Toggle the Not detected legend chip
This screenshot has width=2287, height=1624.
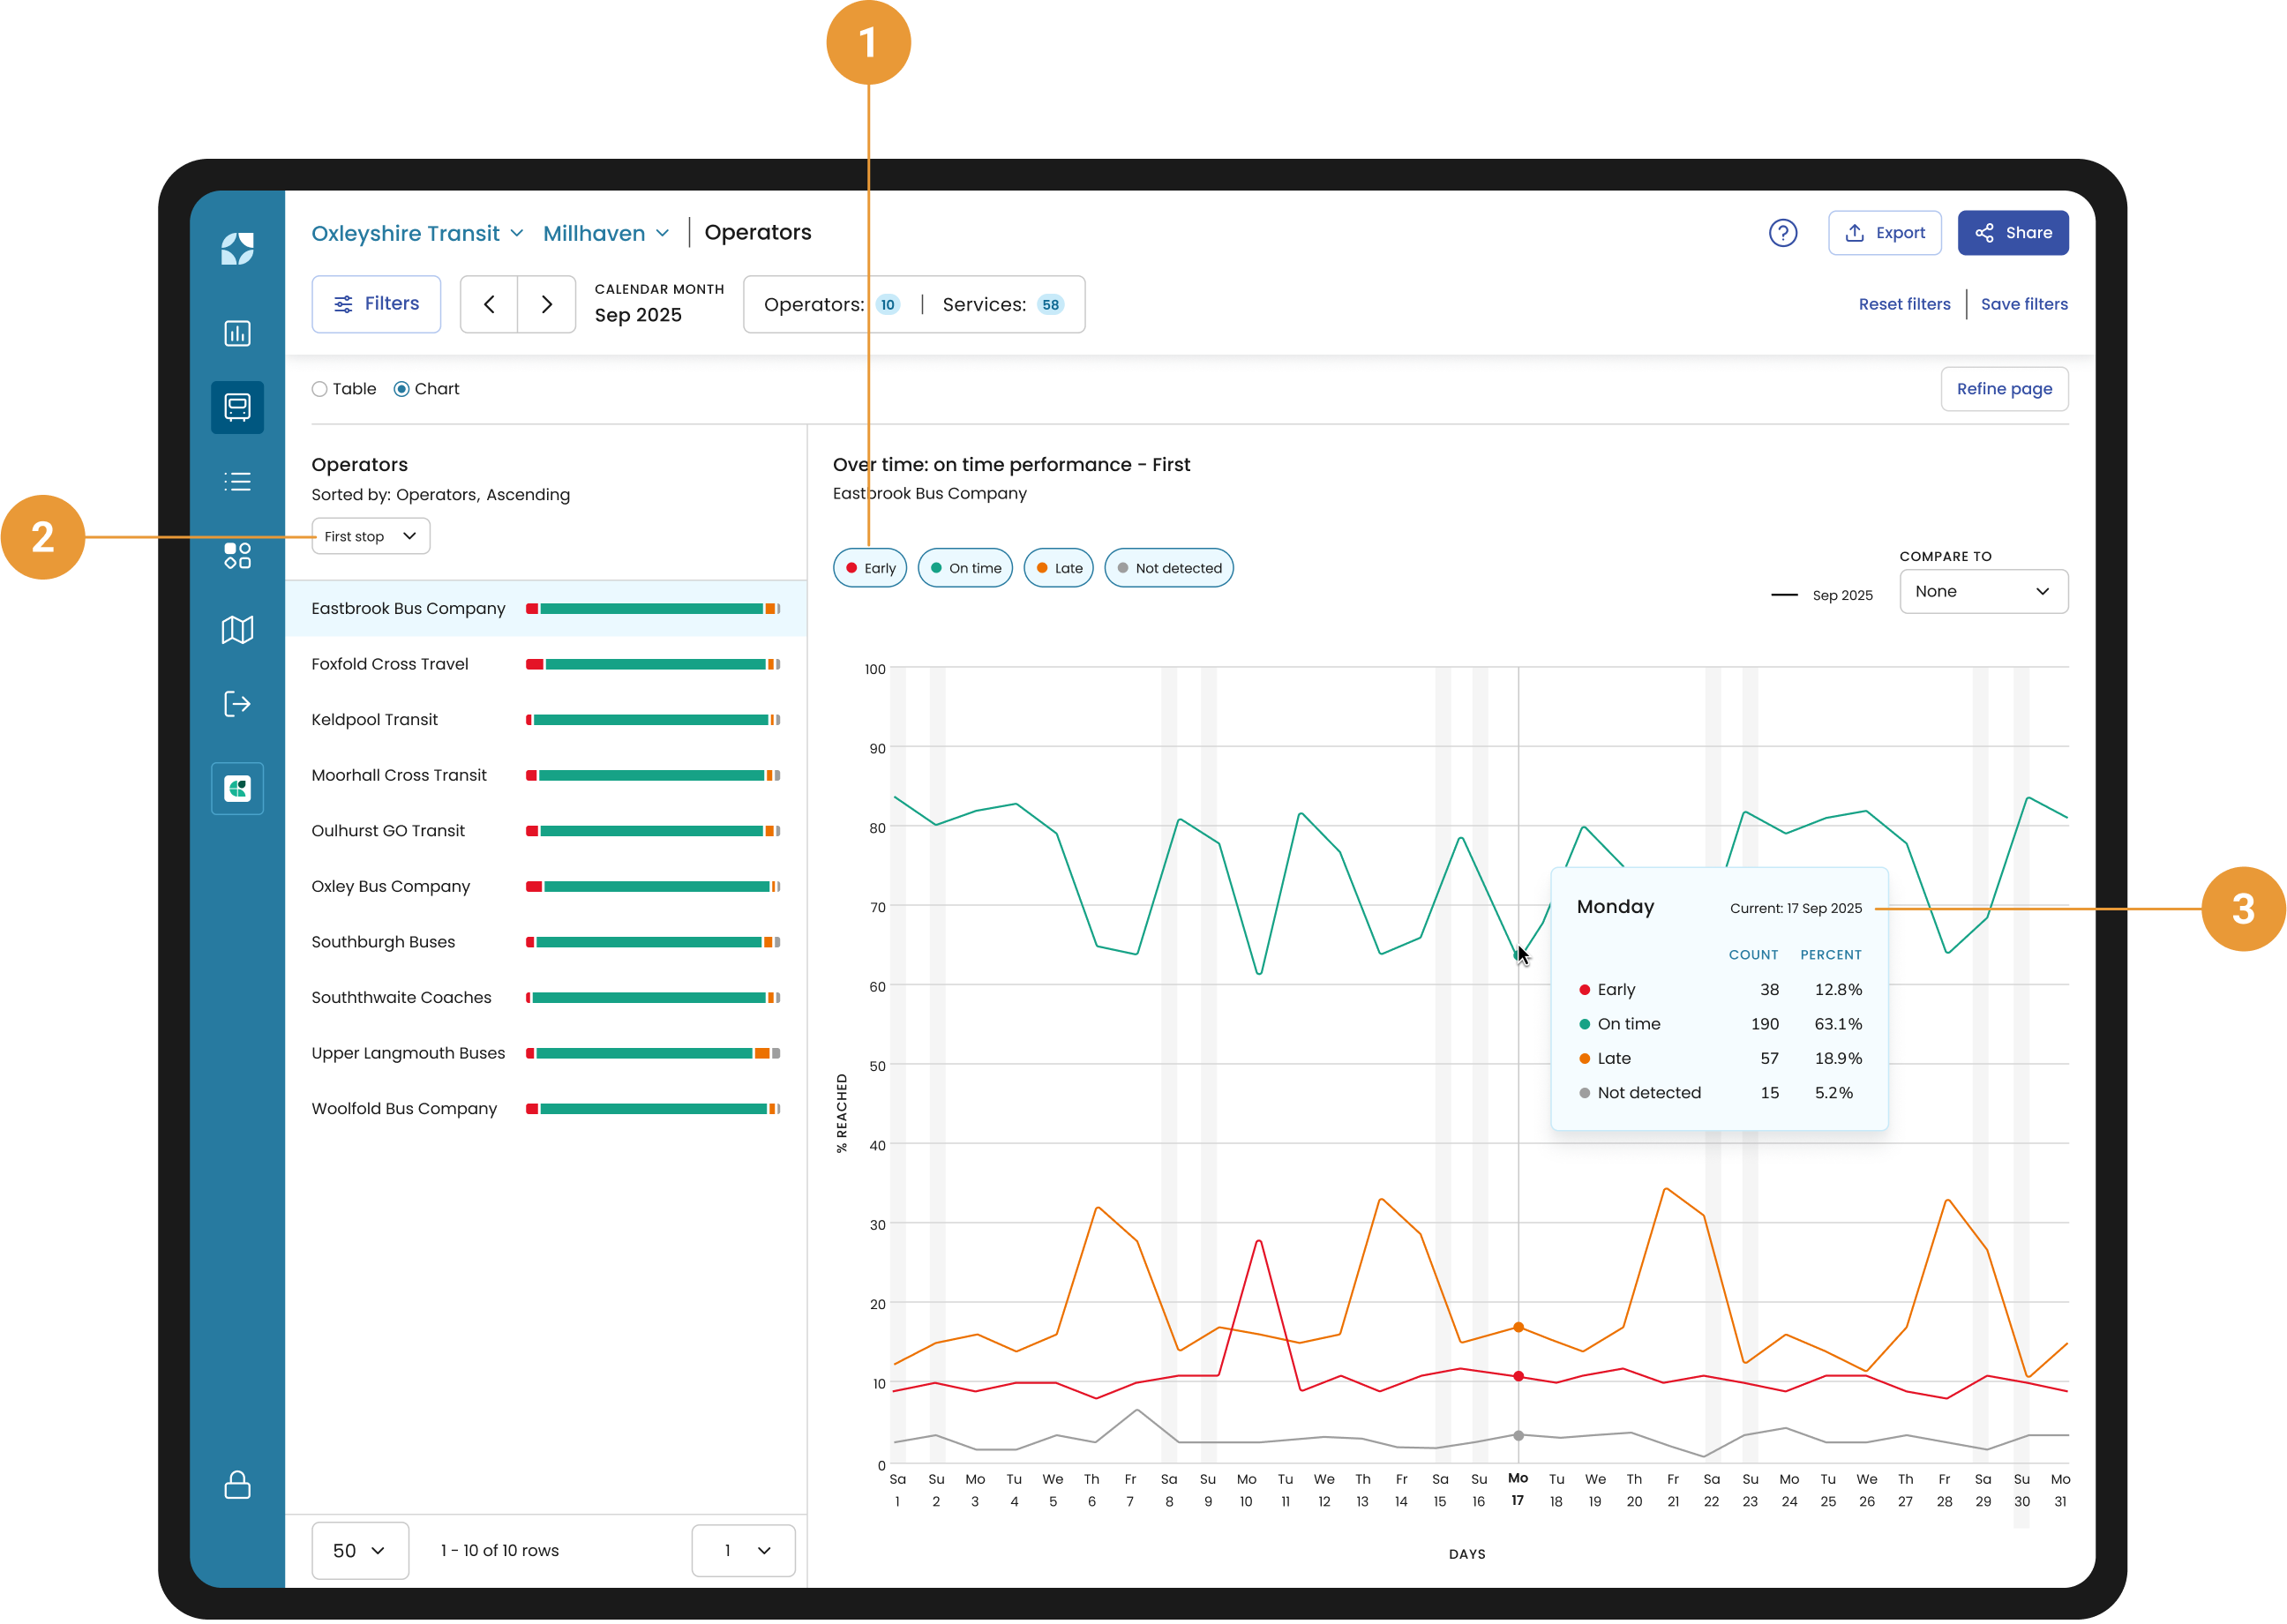(1168, 568)
